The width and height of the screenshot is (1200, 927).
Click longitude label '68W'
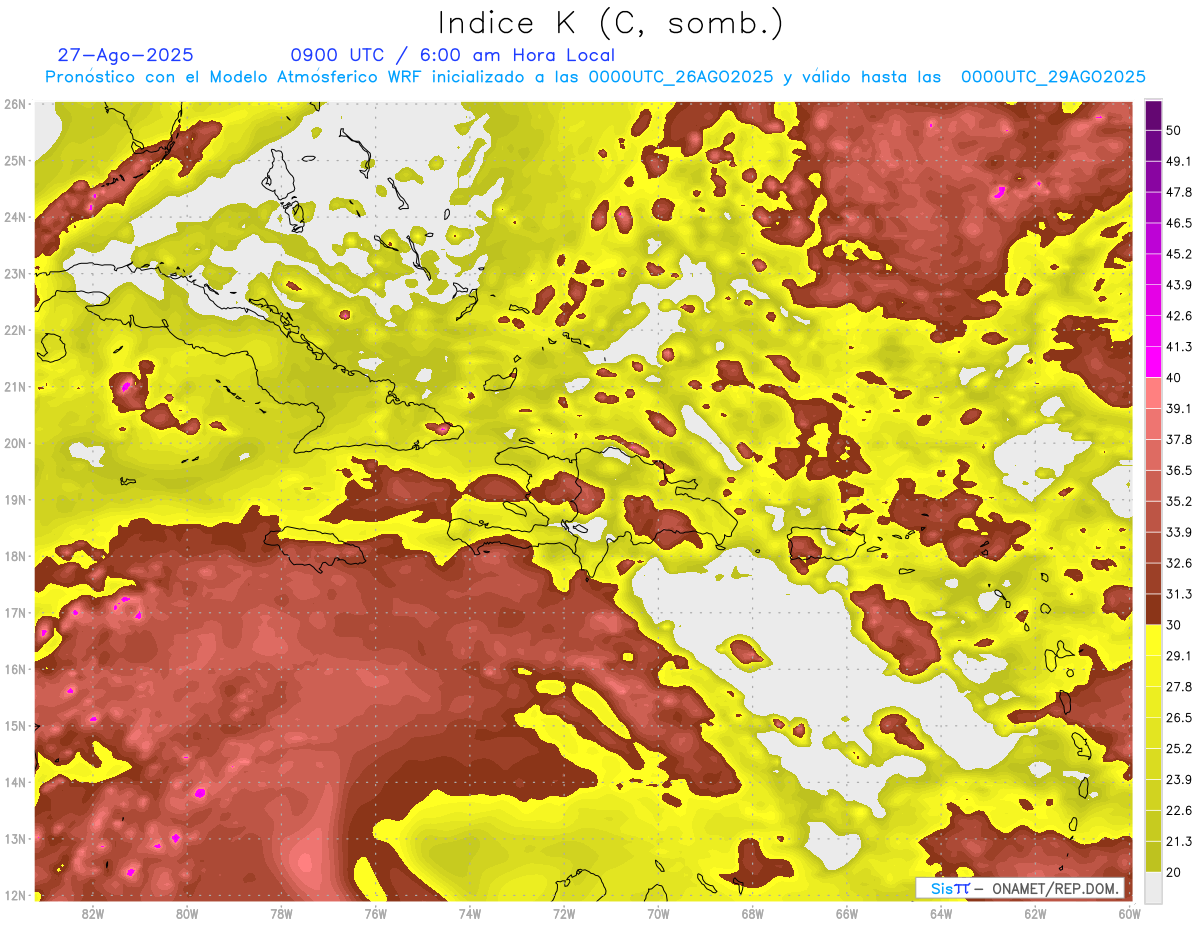752,913
